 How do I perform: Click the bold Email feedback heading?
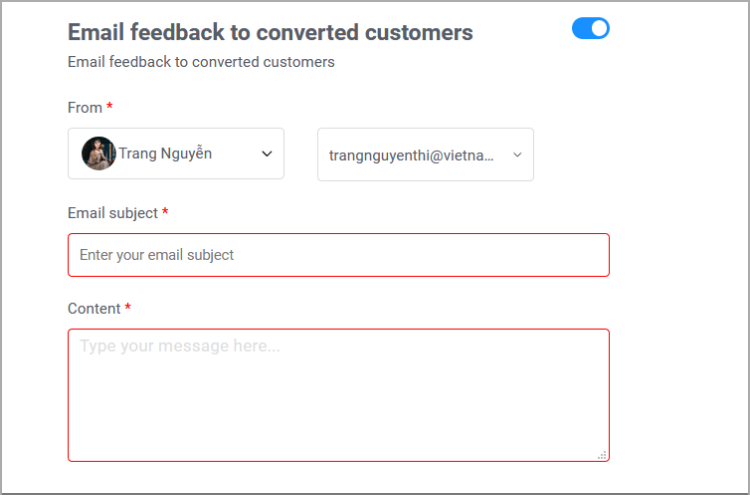click(x=270, y=33)
